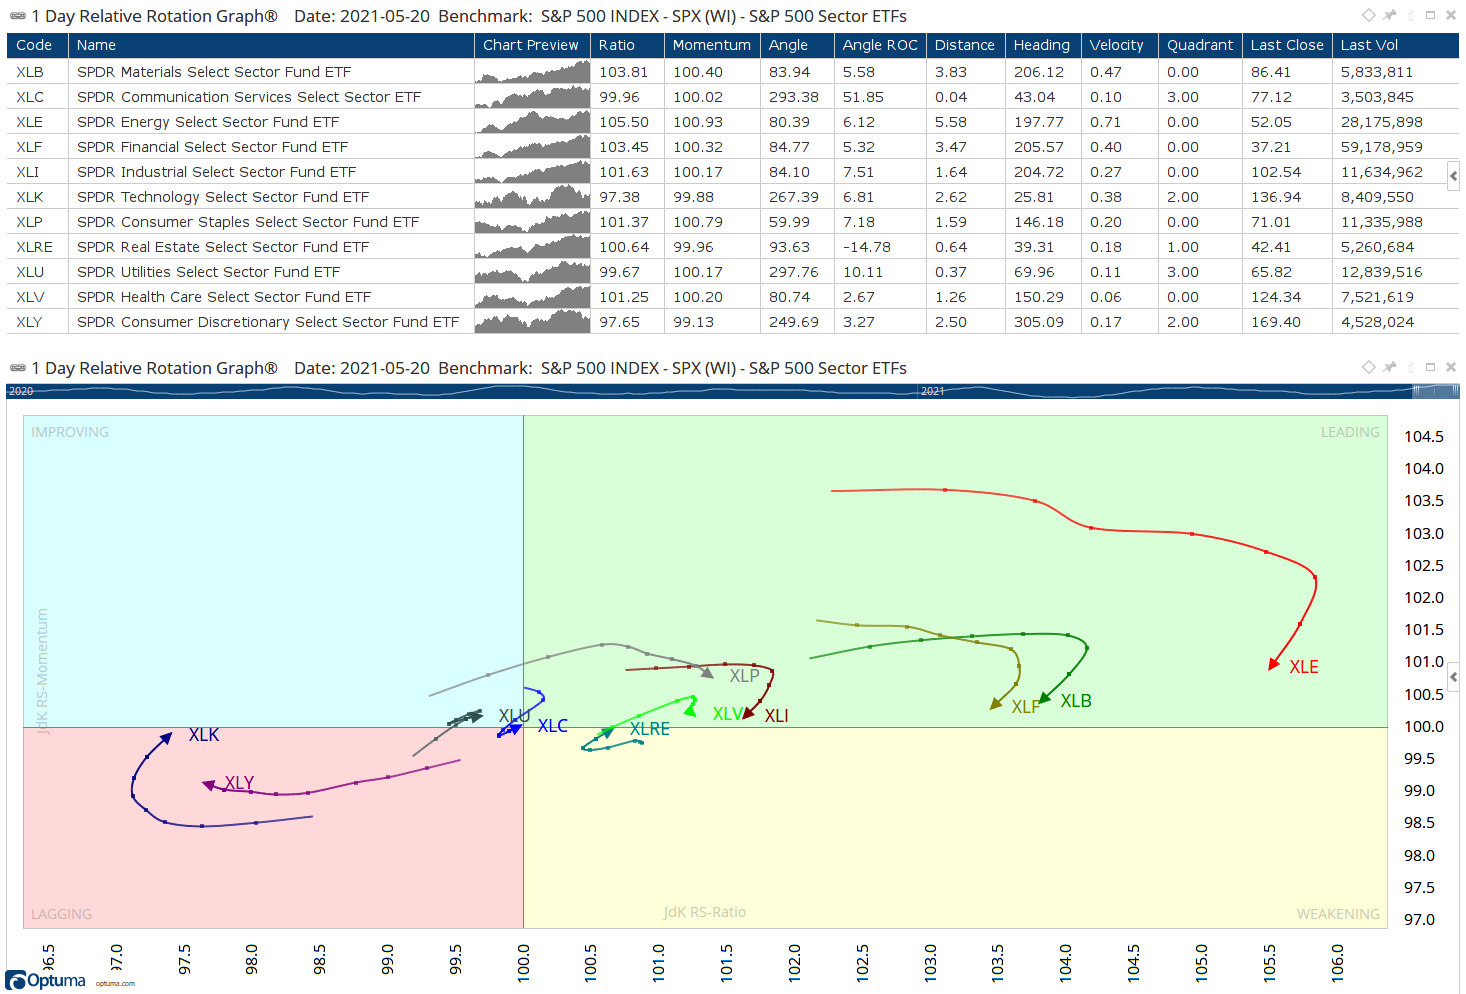Open the XLK chart preview thumbnail
This screenshot has width=1466, height=994.
[x=532, y=197]
